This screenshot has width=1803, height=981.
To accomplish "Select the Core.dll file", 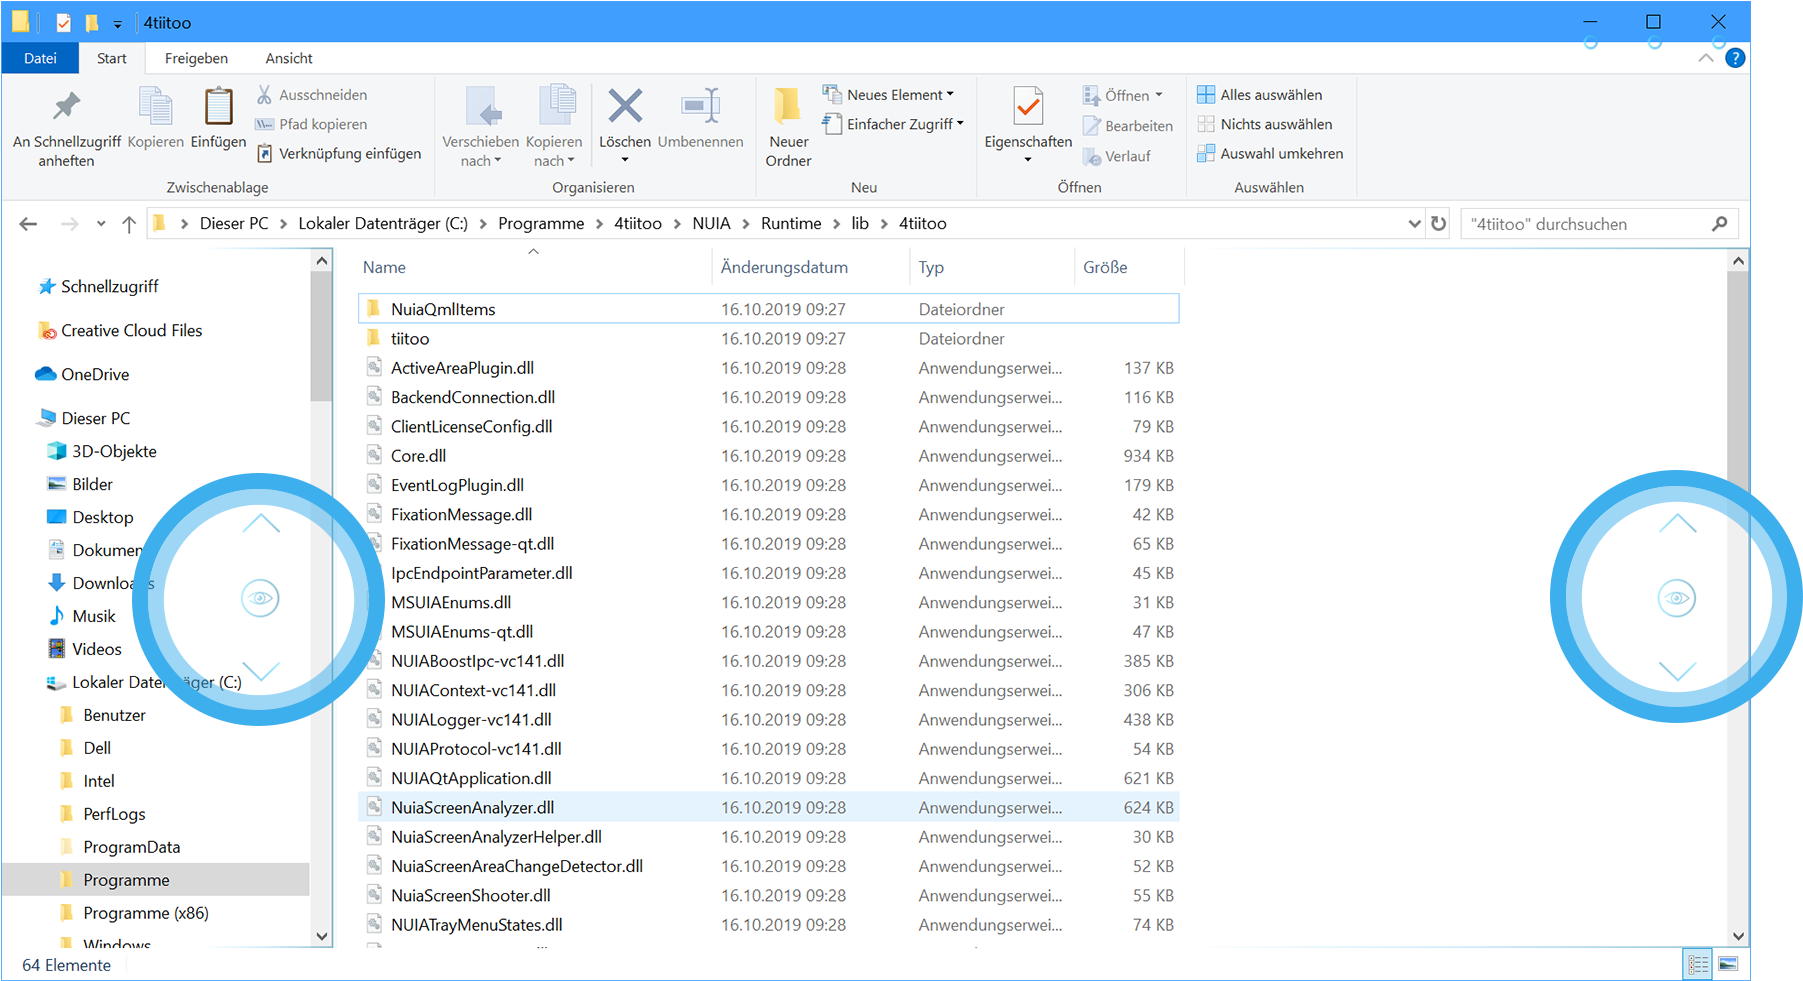I will coord(768,456).
